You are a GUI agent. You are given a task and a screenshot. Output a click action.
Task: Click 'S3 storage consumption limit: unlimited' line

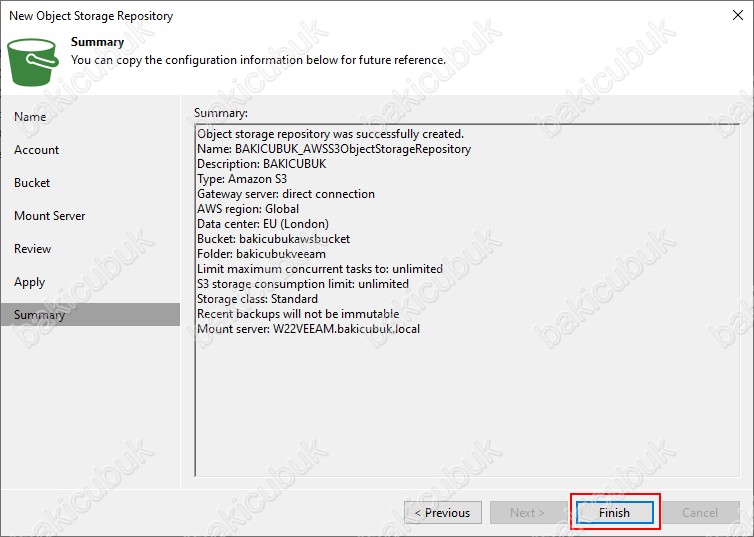pyautogui.click(x=303, y=284)
